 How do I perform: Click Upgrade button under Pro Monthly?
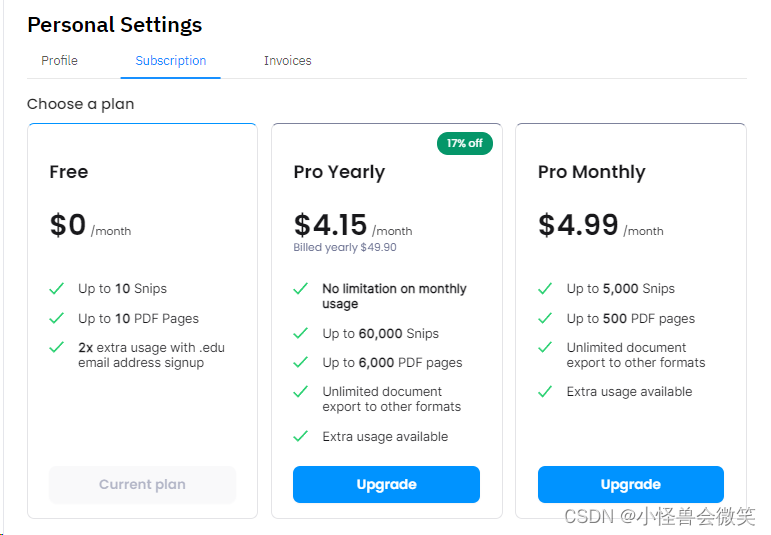630,485
